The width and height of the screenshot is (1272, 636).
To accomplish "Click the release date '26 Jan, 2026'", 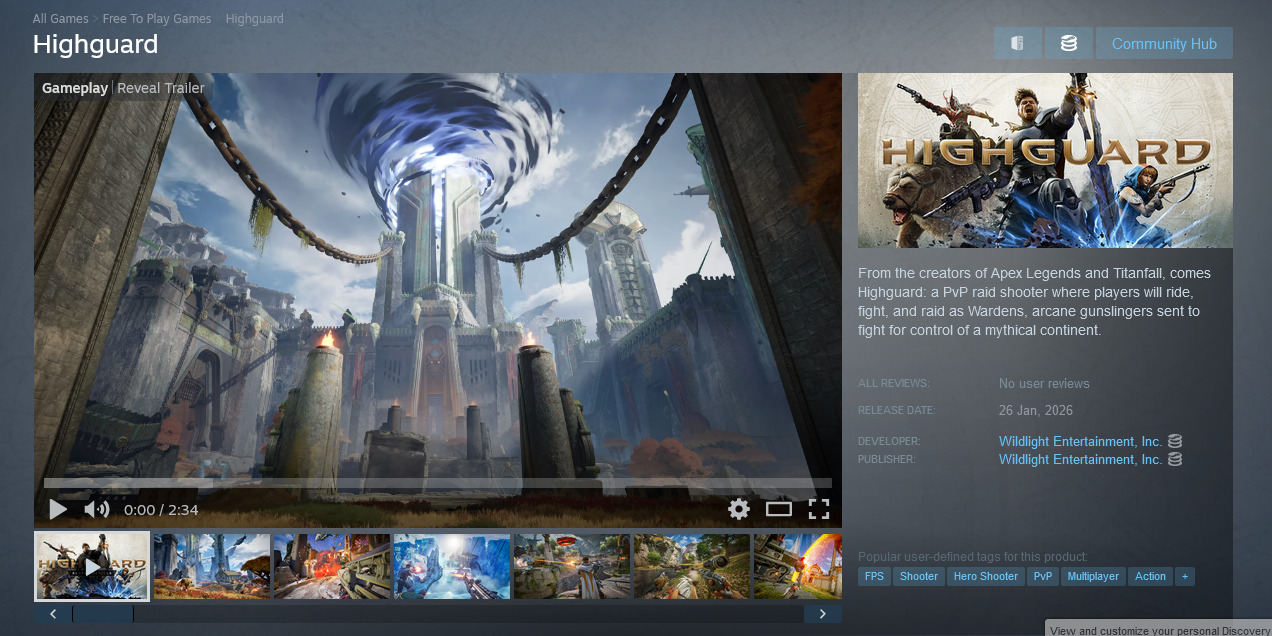I will pyautogui.click(x=1036, y=411).
